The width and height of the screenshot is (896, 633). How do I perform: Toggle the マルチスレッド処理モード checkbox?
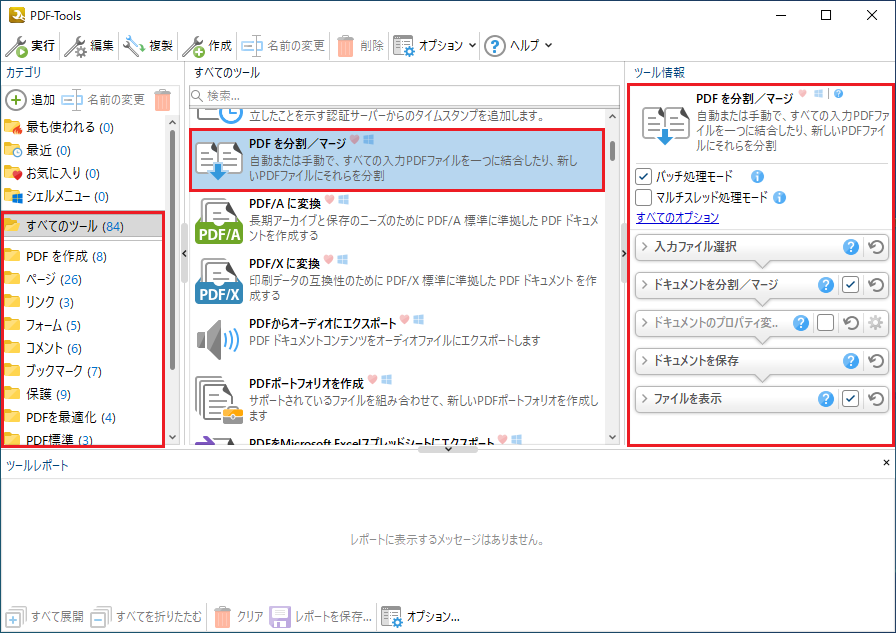tap(643, 198)
